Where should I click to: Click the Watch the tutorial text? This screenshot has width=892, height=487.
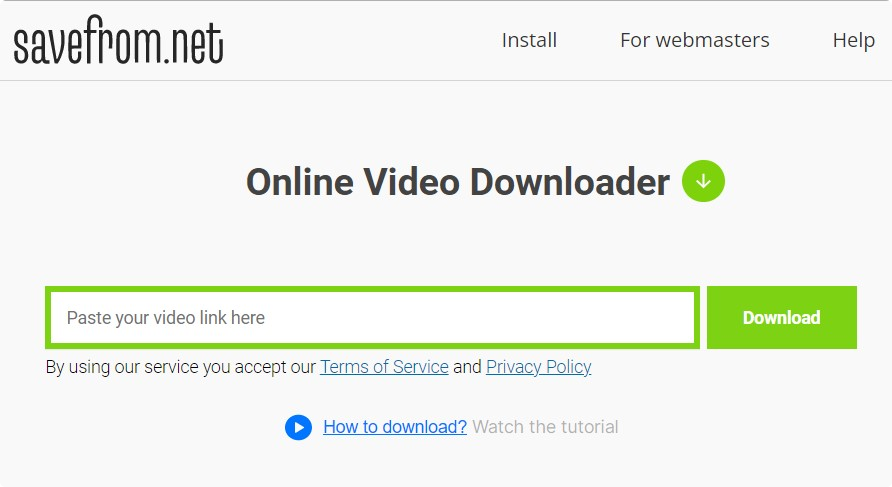[x=545, y=427]
